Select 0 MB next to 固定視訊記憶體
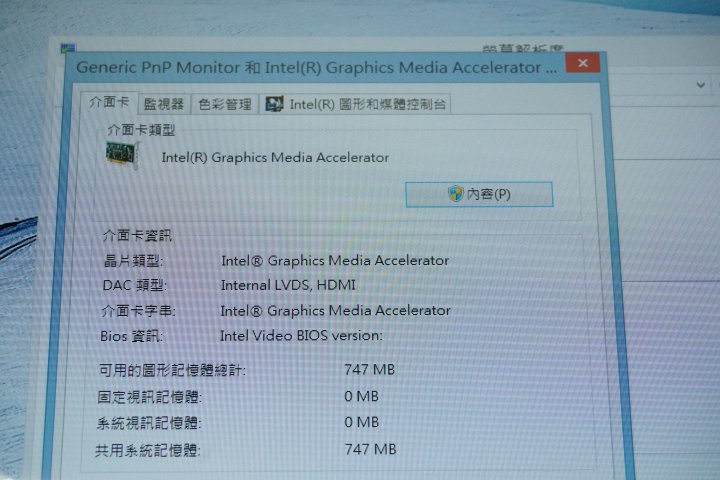 [361, 396]
